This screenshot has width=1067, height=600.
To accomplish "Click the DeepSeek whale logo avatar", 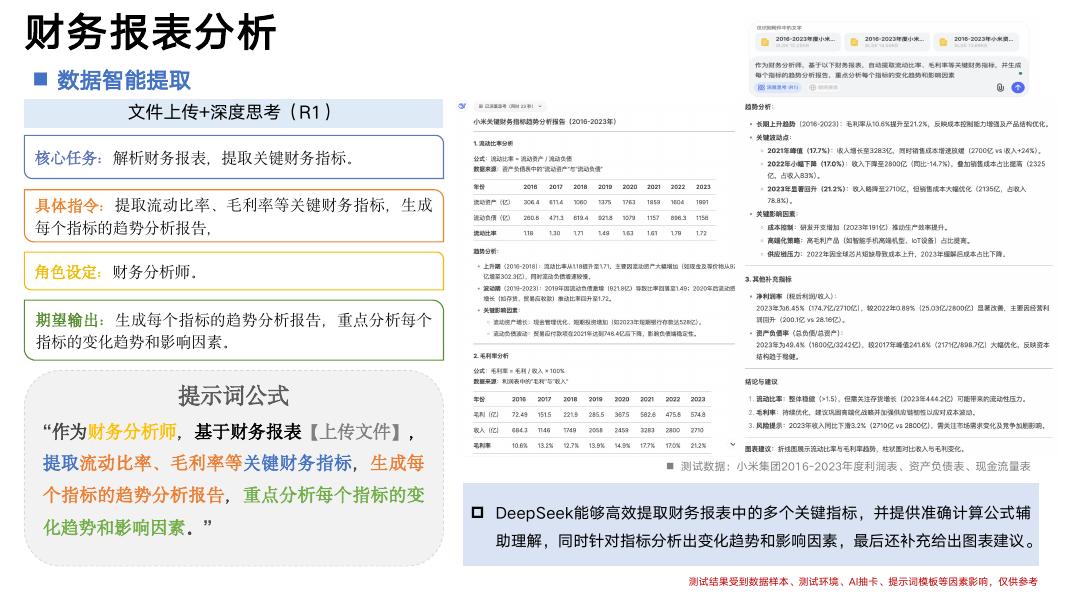I will coord(462,106).
